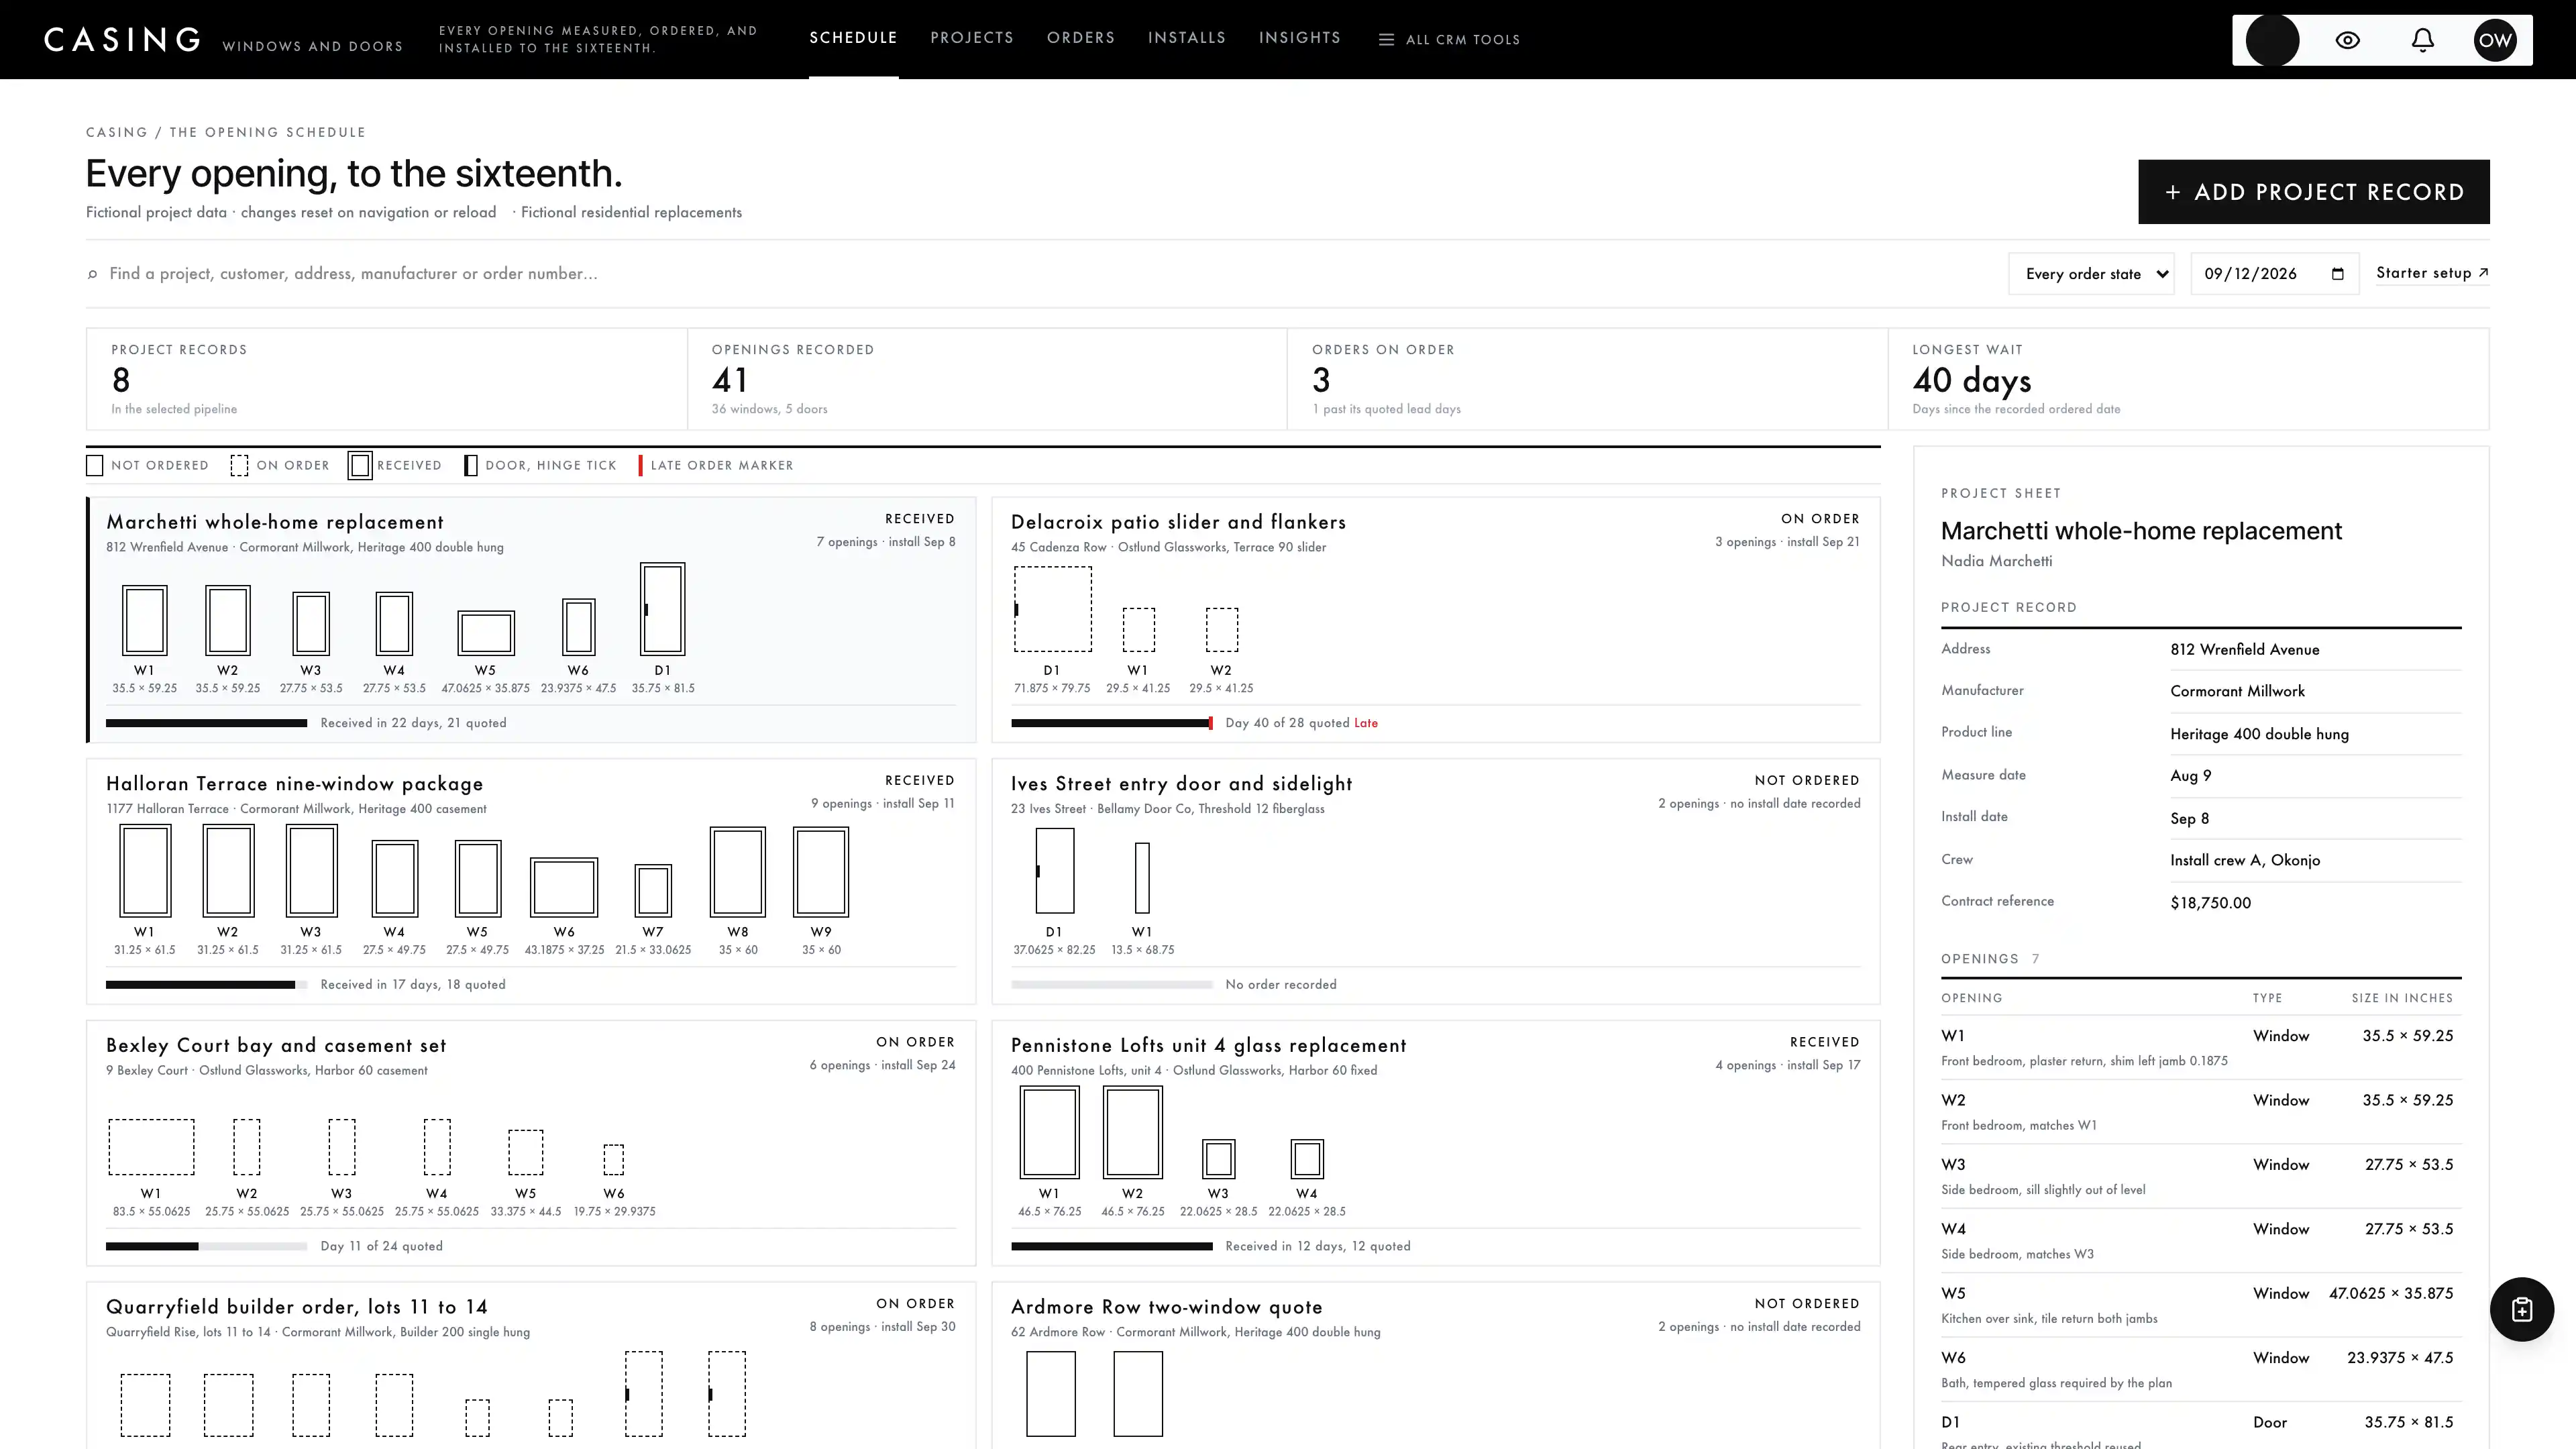2576x1449 pixels.
Task: Click the Openings Recorded 41 stat
Action: tap(986, 379)
